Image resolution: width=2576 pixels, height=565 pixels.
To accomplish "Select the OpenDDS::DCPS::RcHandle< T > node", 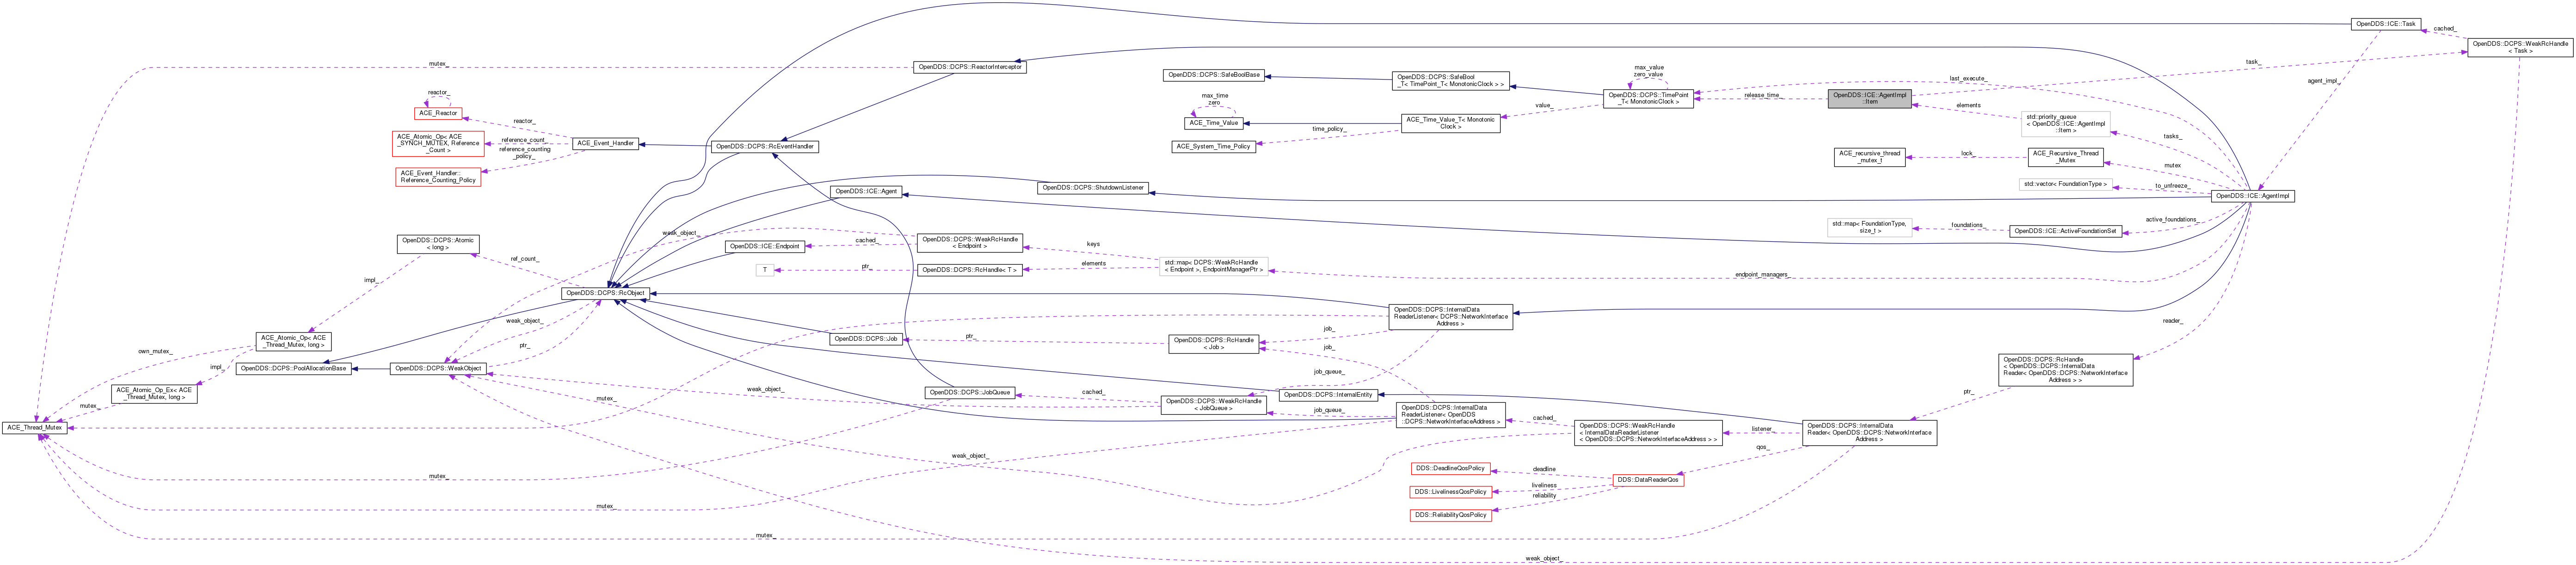I will pos(970,270).
